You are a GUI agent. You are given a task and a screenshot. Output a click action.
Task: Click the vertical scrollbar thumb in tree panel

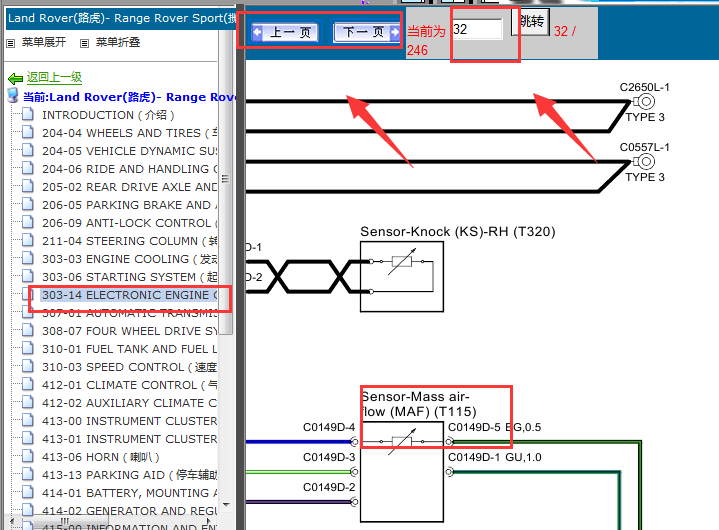coord(226,180)
